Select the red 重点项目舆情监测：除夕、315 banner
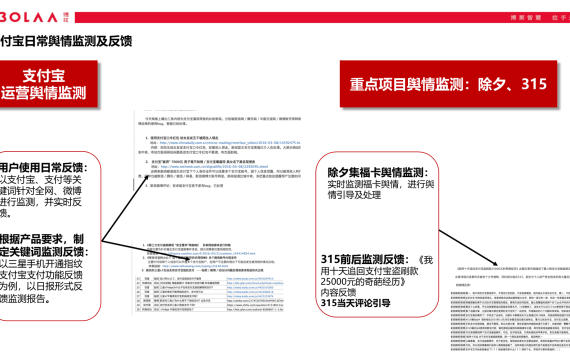 click(448, 84)
